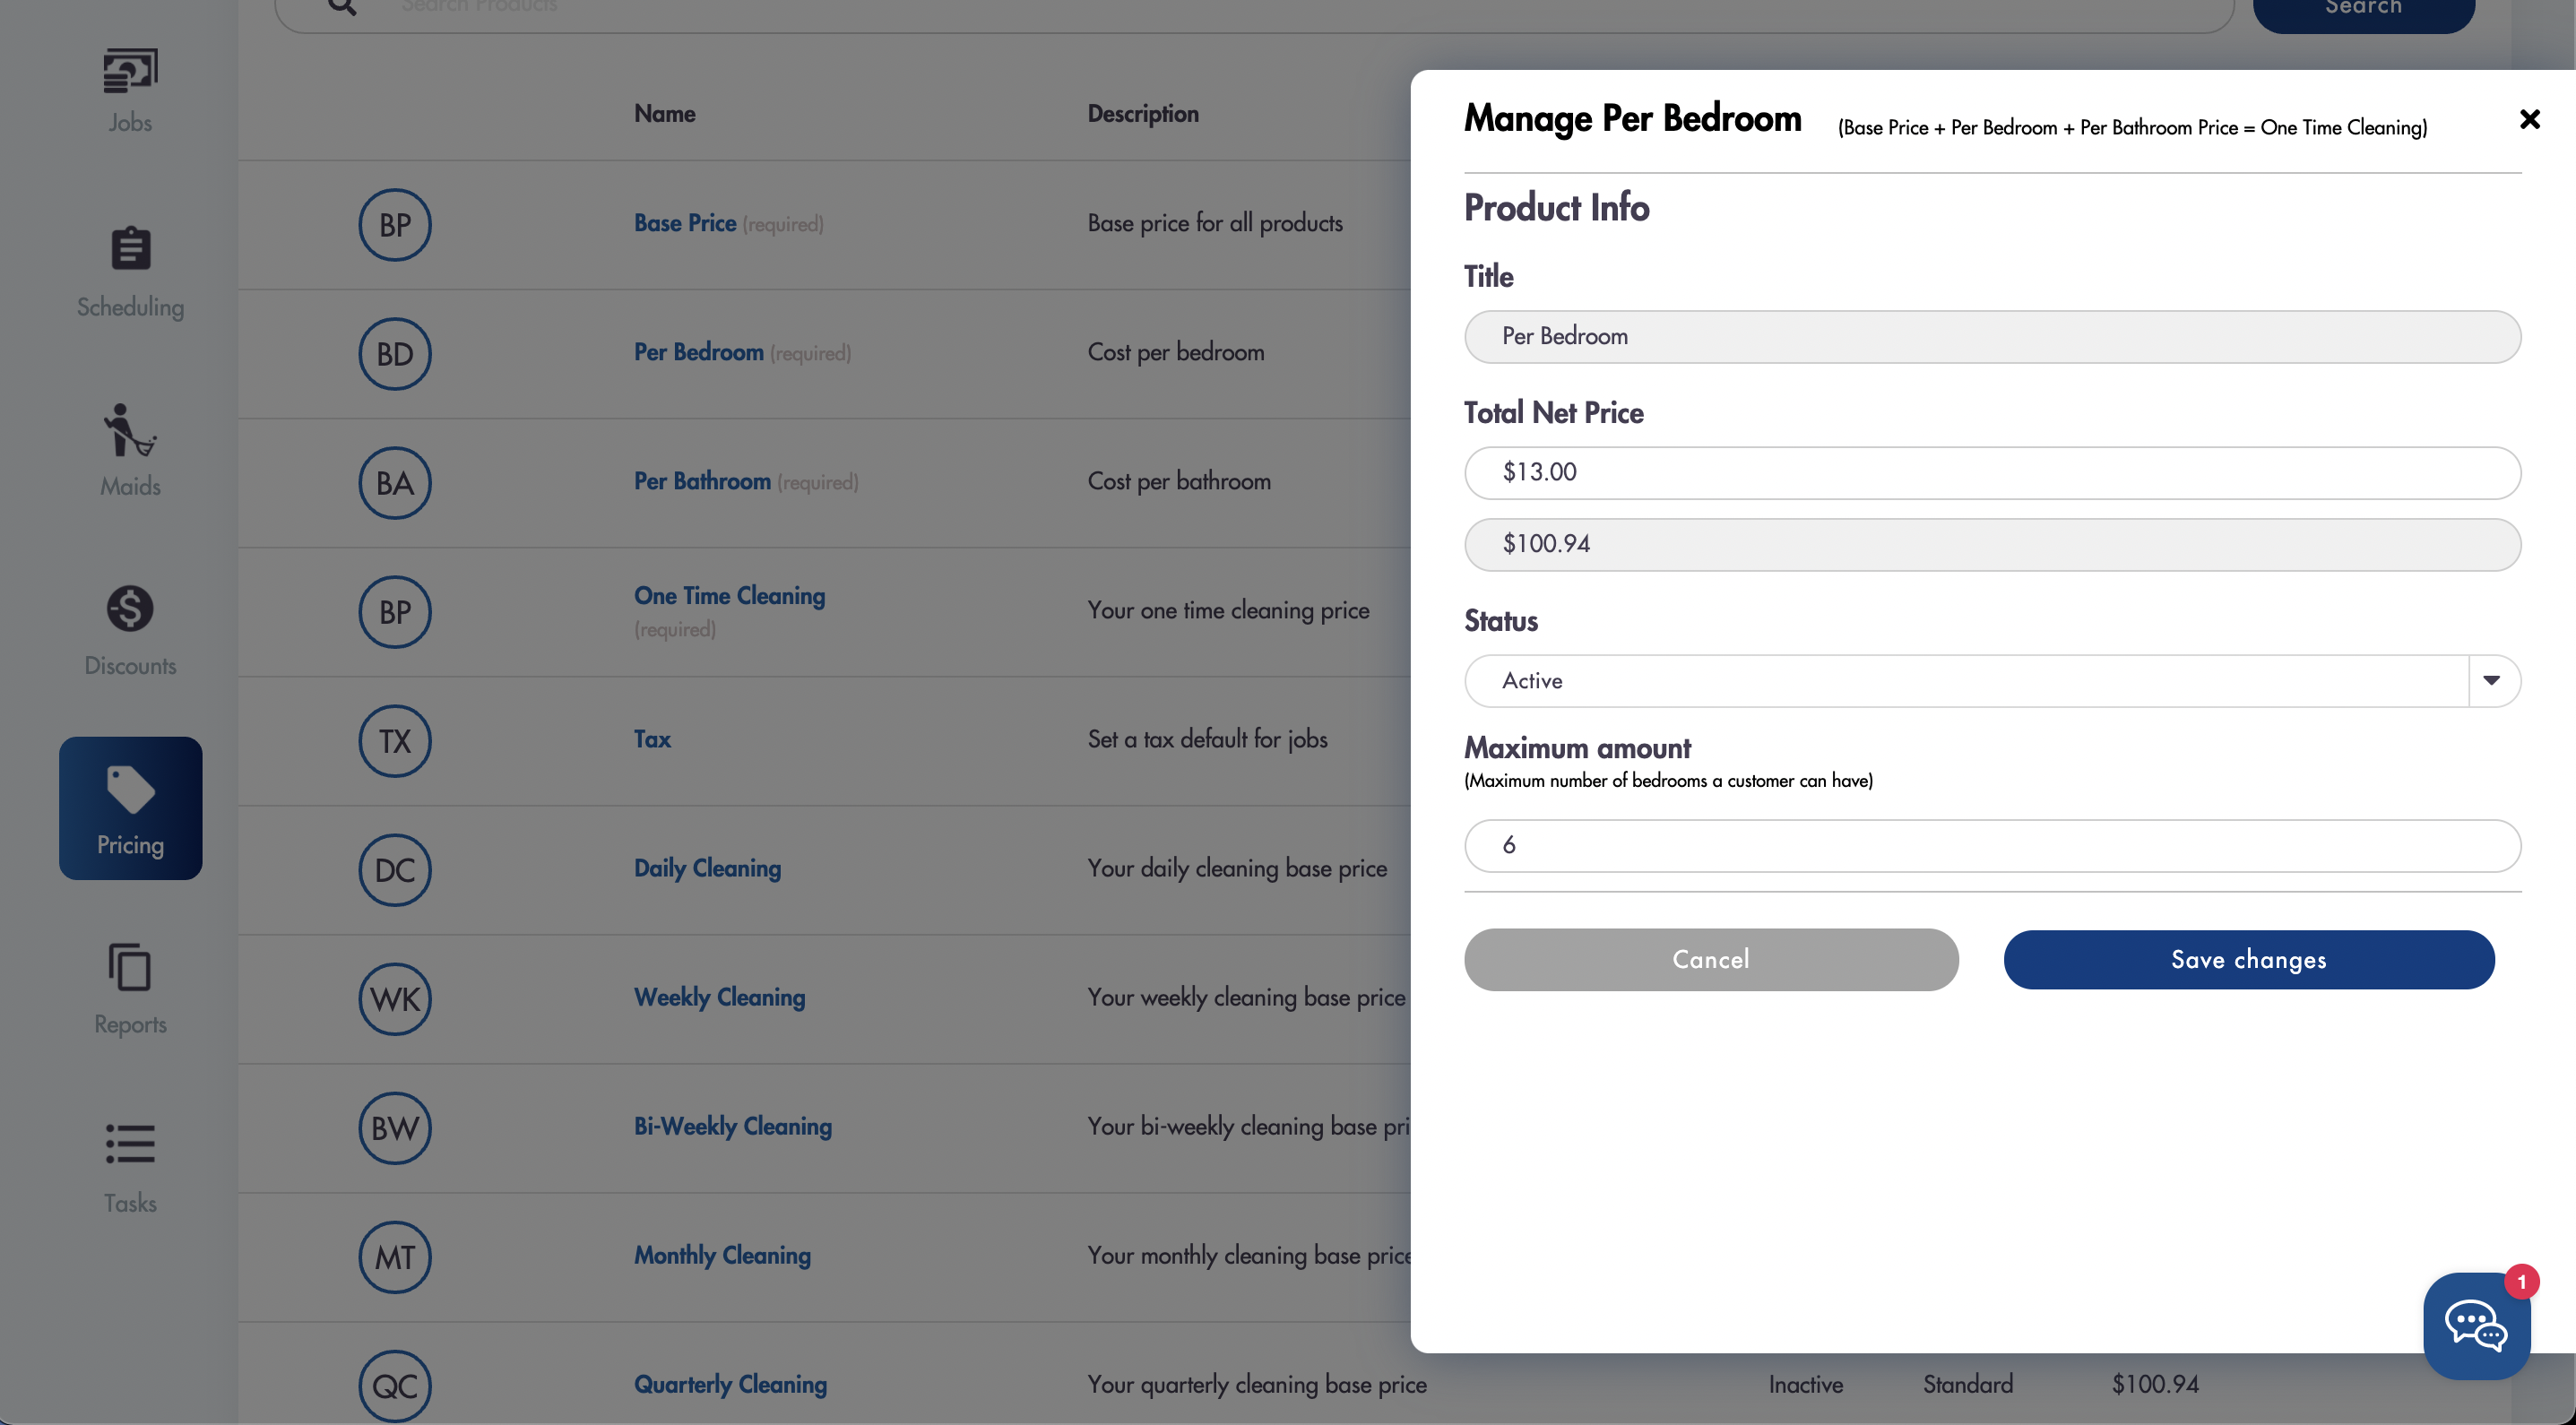Viewport: 2576px width, 1425px height.
Task: Click the WK avatar for Weekly Cleaning
Action: (395, 998)
